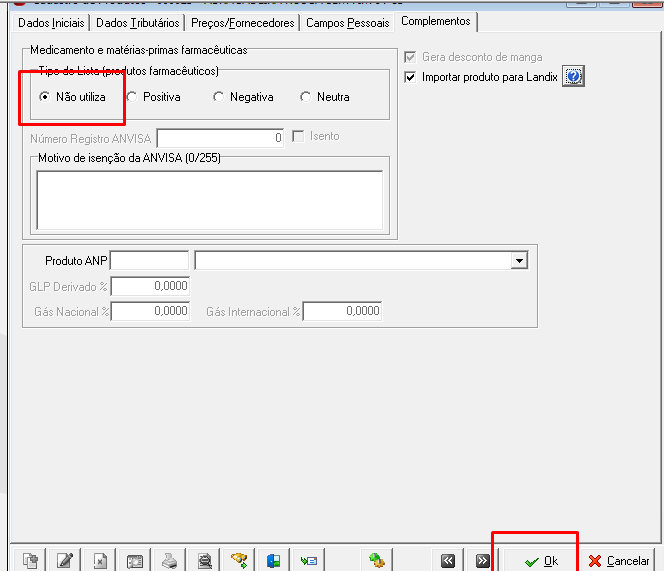
Task: Choose the 'Negativa' radio button
Action: pos(243,97)
